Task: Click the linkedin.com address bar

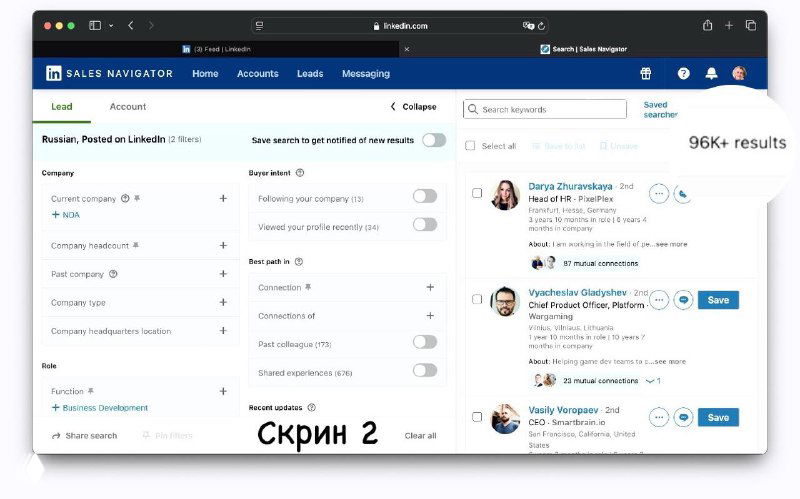Action: click(401, 26)
